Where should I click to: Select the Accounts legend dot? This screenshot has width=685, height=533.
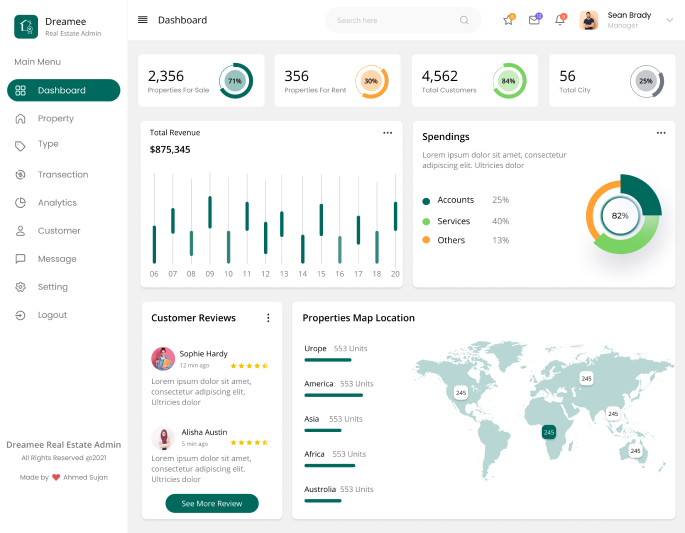tap(426, 201)
